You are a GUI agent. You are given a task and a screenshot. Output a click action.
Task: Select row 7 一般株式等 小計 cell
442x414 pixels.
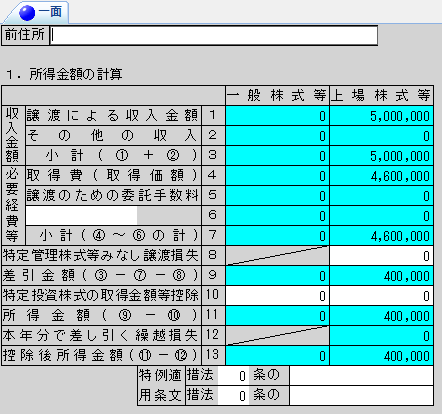277,236
